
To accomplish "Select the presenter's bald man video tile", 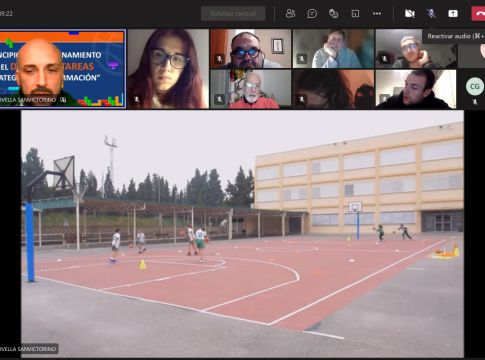I will (63, 69).
